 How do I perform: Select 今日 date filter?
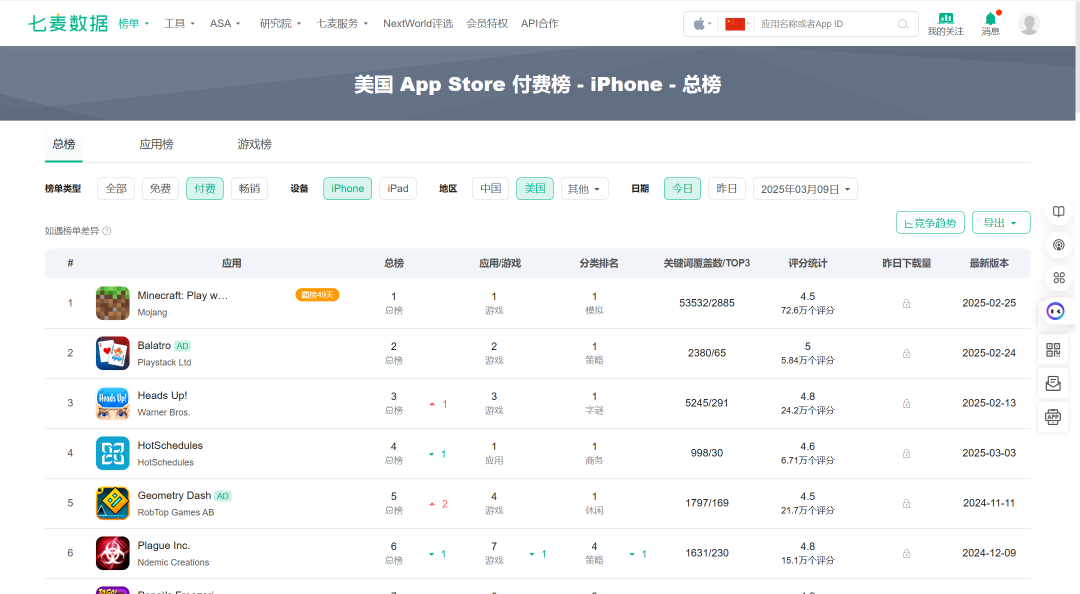pos(683,188)
